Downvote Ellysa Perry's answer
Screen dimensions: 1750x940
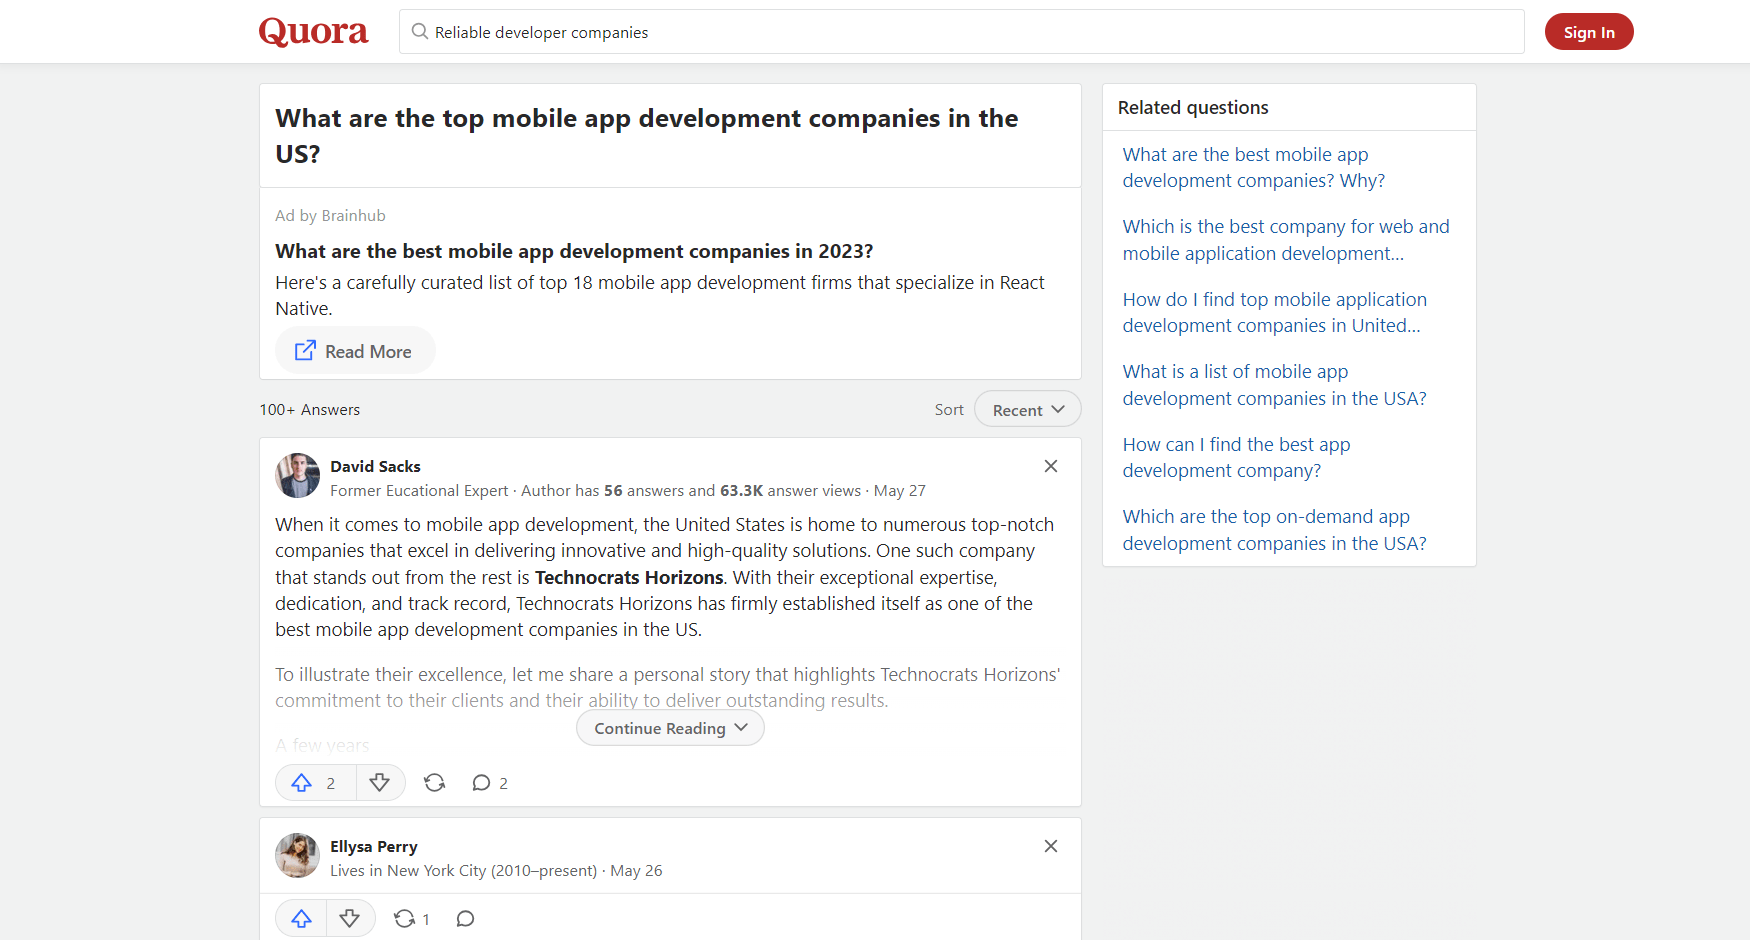(350, 919)
